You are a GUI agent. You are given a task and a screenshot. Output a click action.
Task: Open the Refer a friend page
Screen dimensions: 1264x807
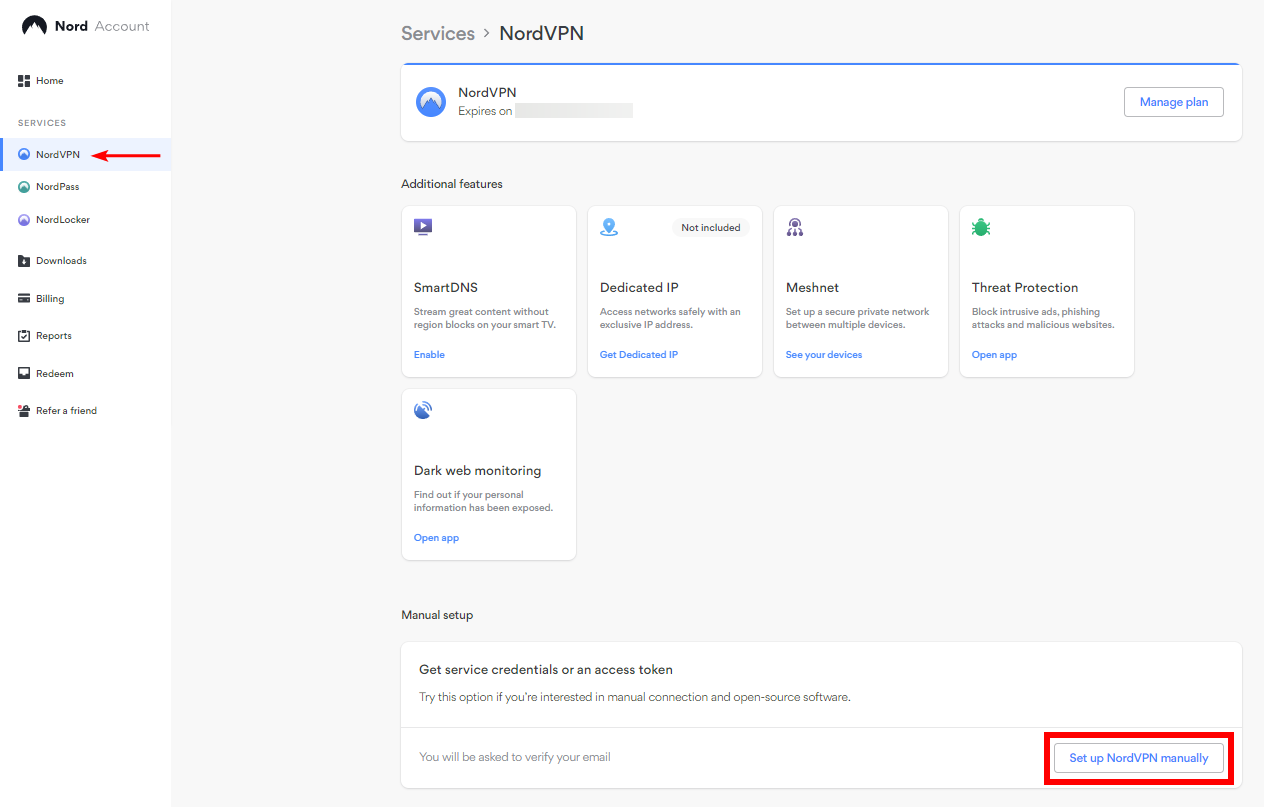coord(65,410)
